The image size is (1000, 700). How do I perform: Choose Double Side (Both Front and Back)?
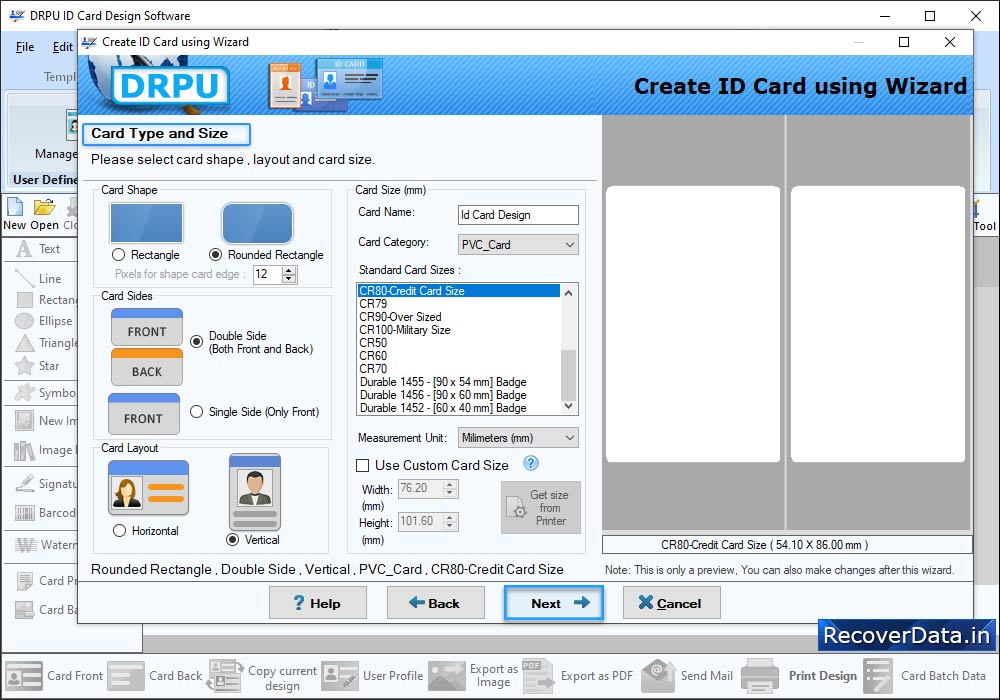pos(197,341)
